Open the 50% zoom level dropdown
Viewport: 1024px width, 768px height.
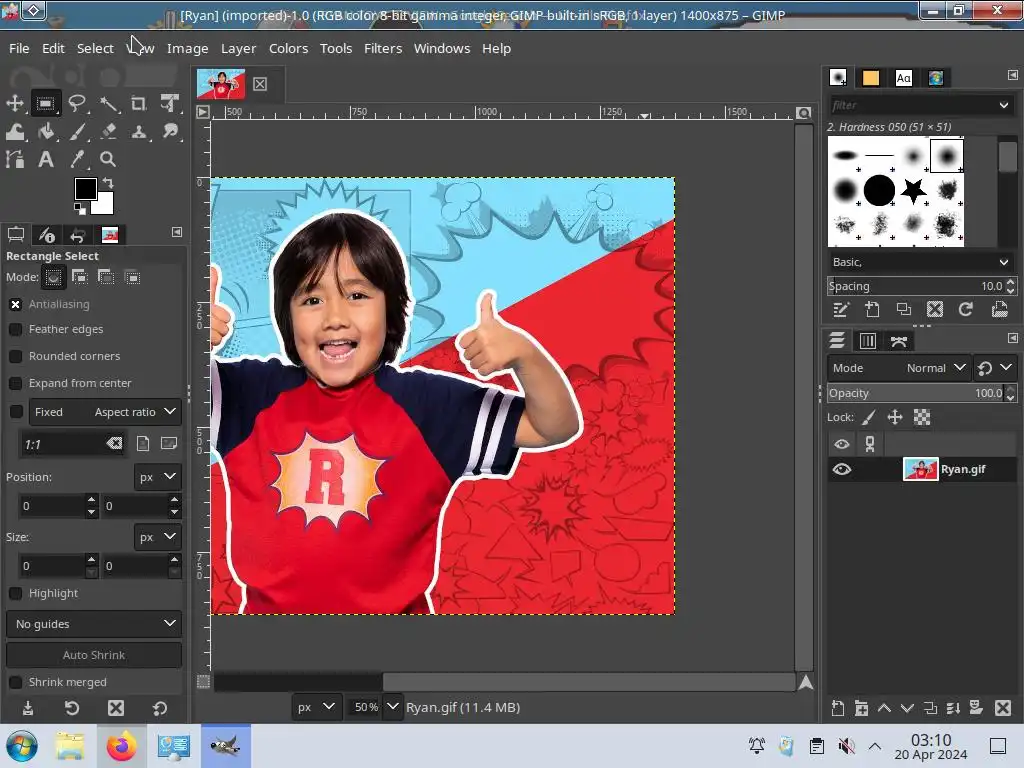[x=392, y=707]
